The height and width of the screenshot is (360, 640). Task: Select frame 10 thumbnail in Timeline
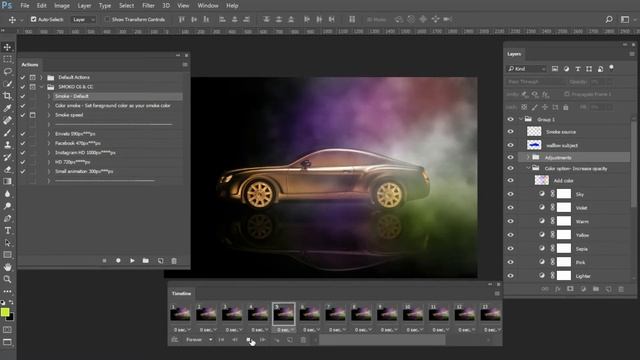[x=413, y=313]
